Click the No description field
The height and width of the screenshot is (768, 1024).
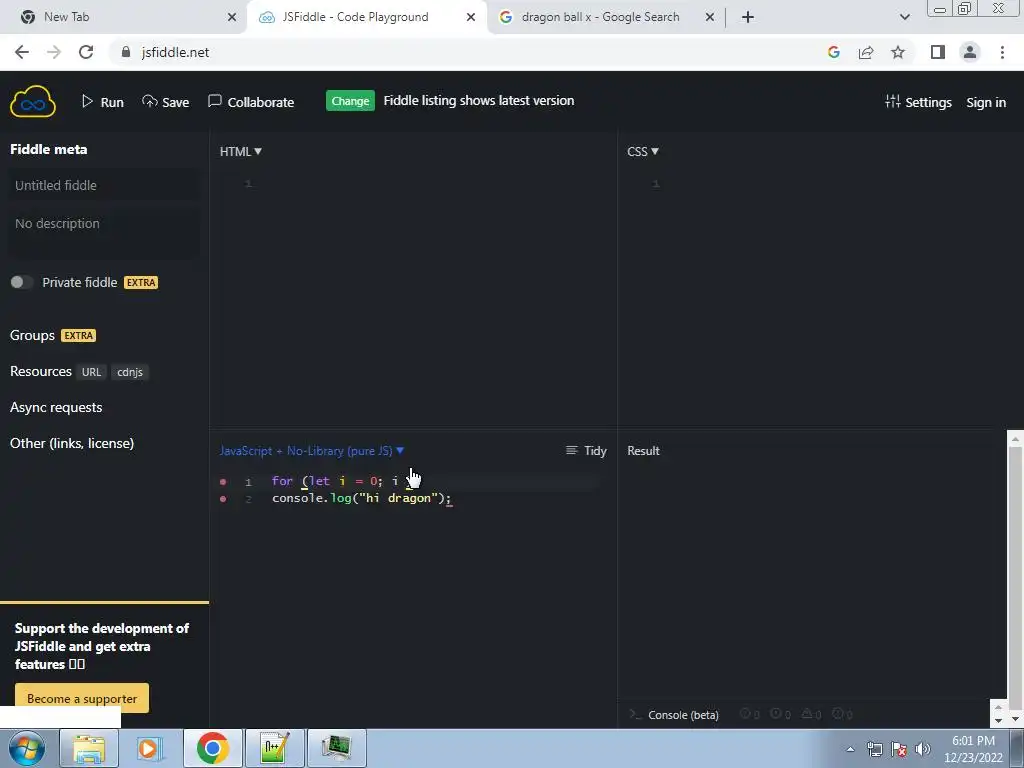click(104, 231)
